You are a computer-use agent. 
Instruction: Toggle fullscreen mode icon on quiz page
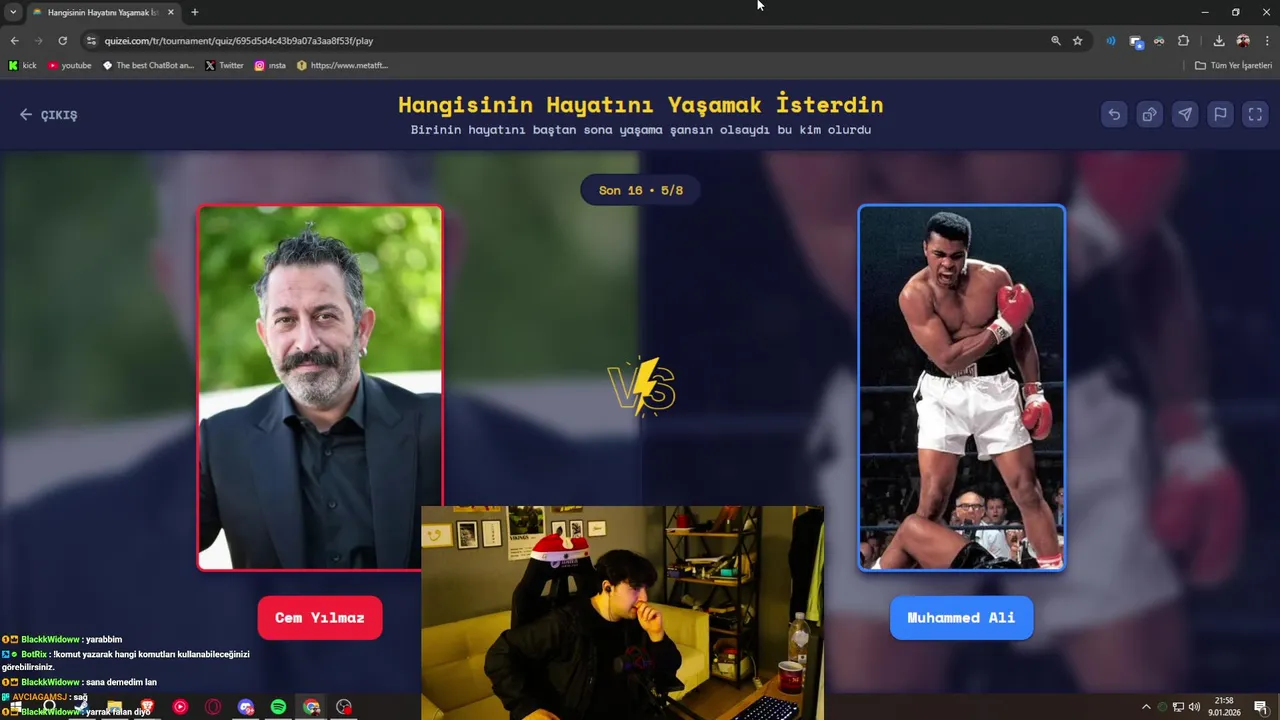(1255, 114)
